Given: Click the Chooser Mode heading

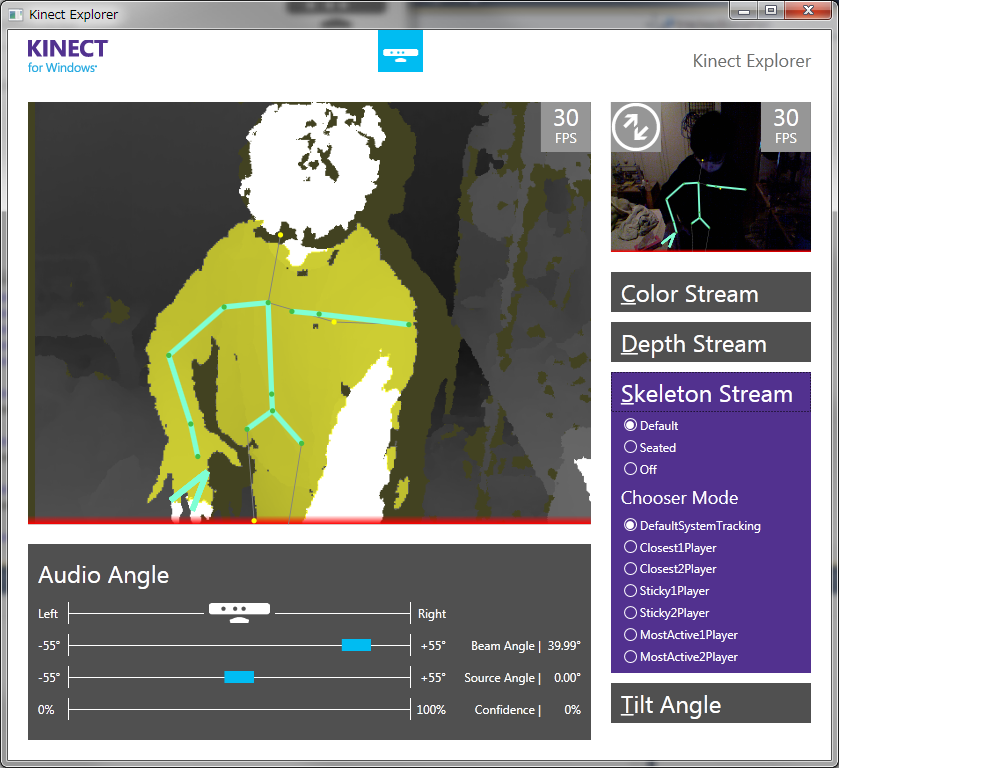Looking at the screenshot, I should point(680,497).
